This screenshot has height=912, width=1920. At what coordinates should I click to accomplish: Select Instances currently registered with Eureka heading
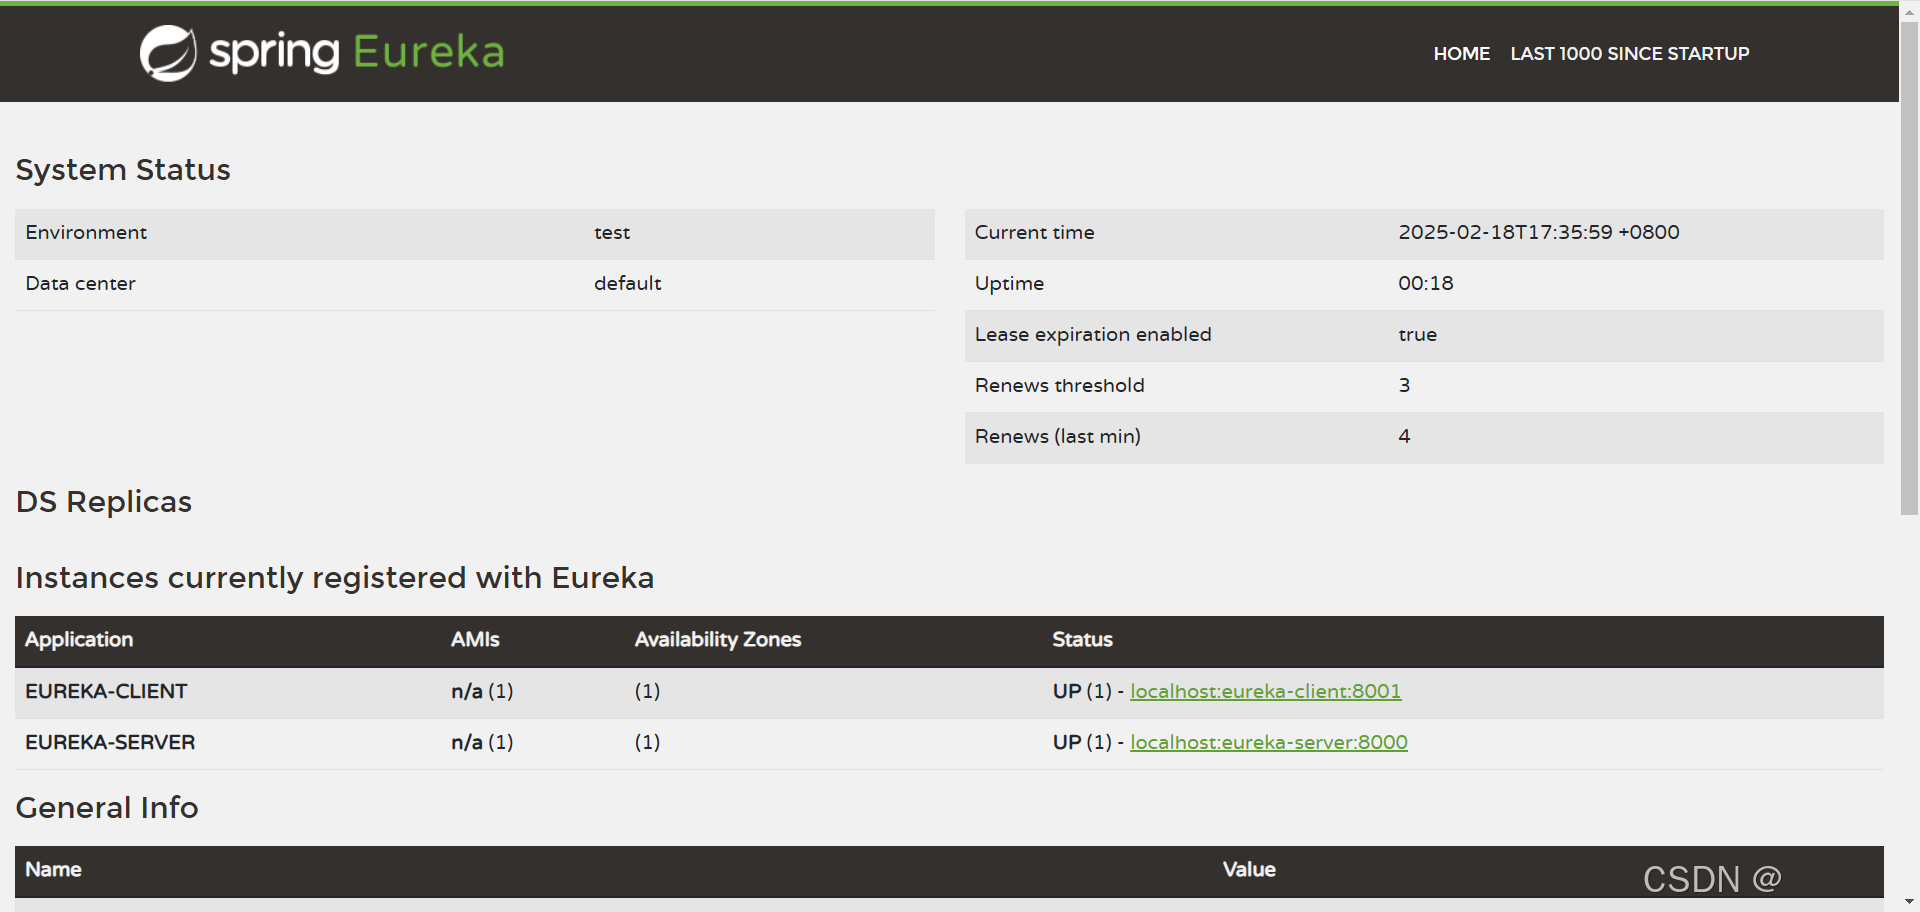[335, 578]
